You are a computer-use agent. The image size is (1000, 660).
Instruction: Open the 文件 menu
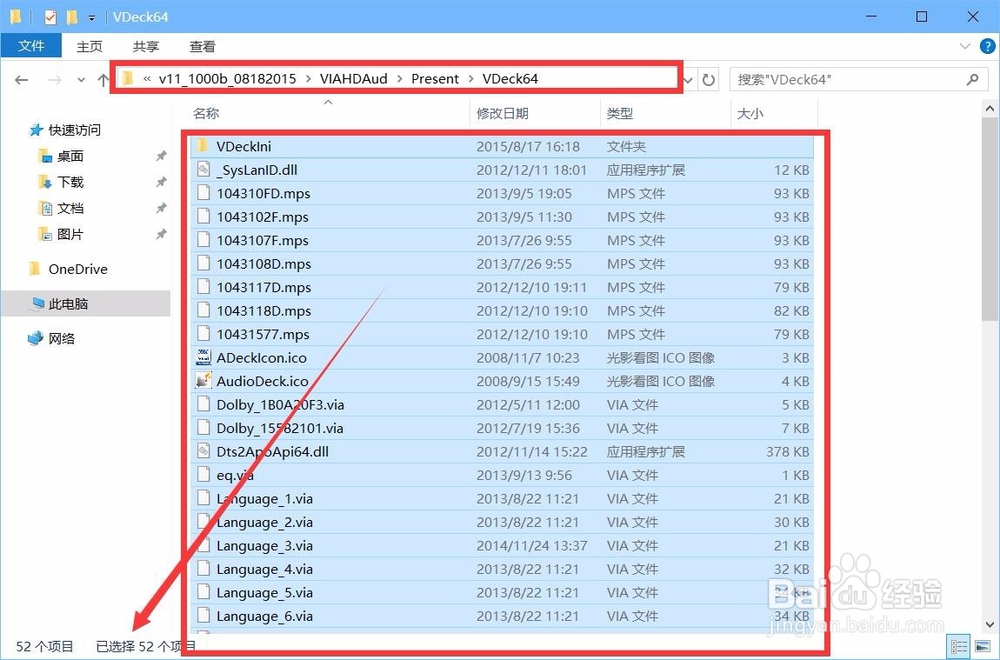(x=31, y=46)
